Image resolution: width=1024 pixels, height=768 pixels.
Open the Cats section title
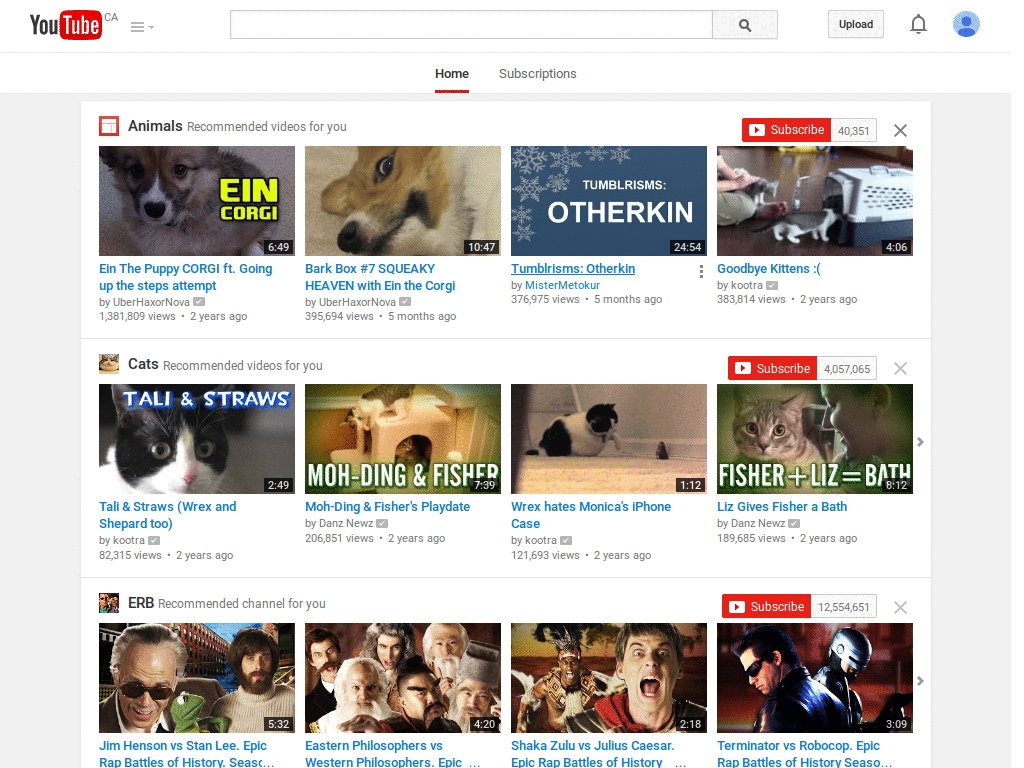click(x=143, y=364)
